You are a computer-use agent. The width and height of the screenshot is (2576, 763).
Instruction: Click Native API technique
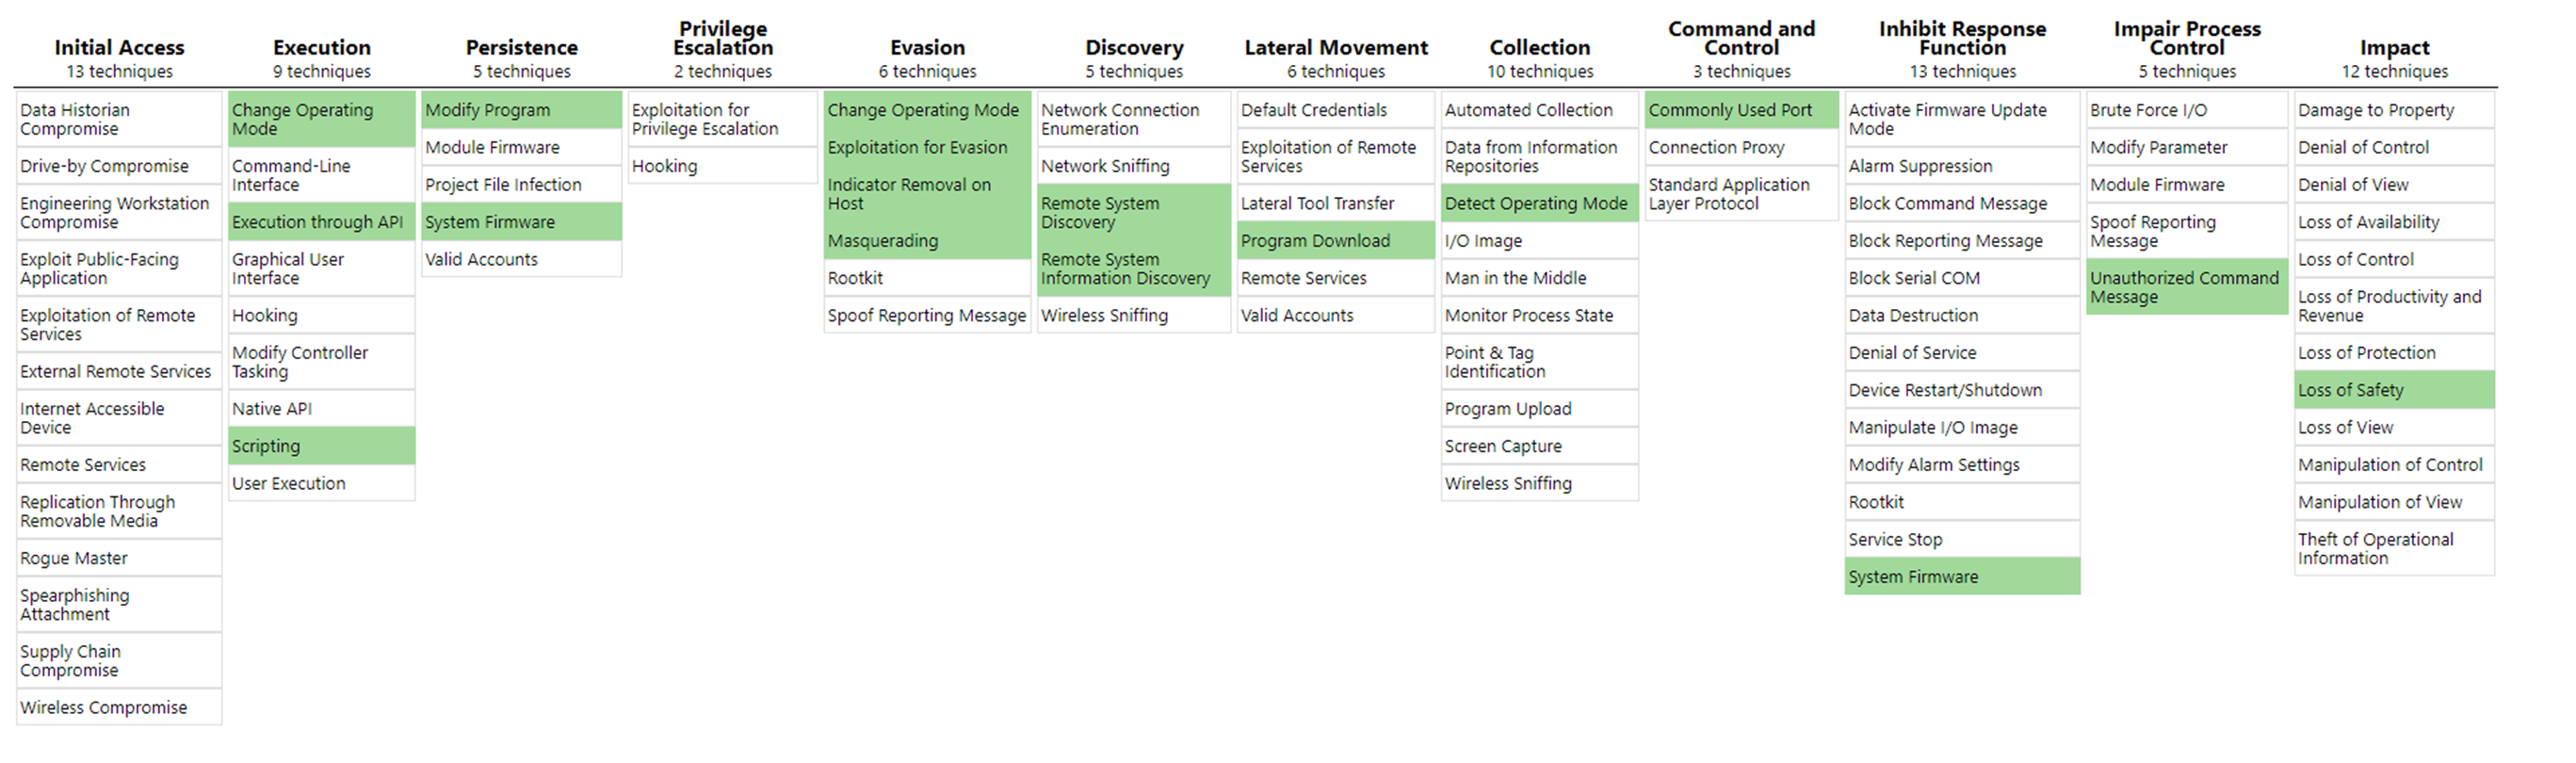(x=321, y=408)
